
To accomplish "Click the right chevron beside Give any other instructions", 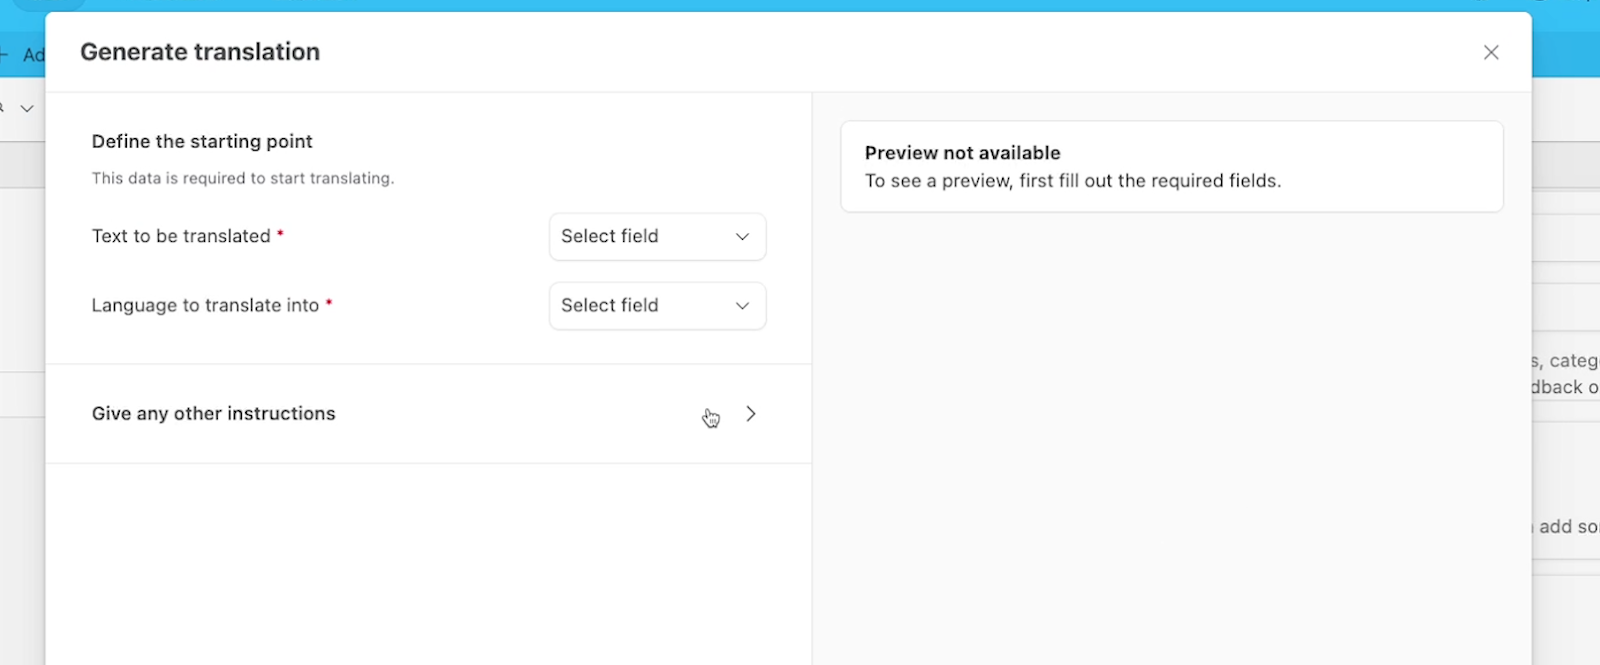I will tap(751, 414).
